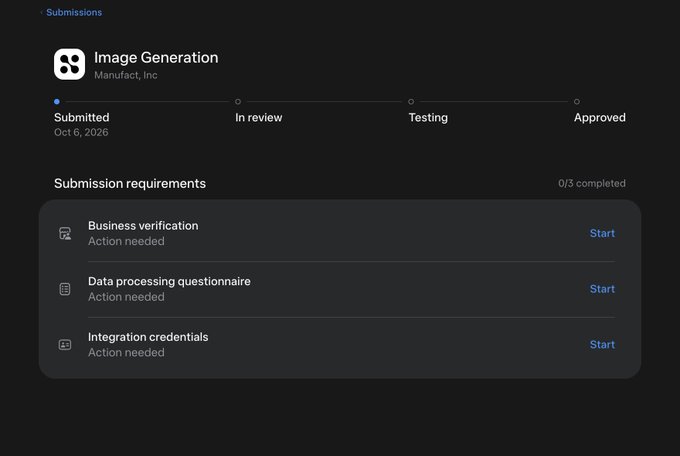Click the 'Oct 6, 2026' date

coord(81,132)
